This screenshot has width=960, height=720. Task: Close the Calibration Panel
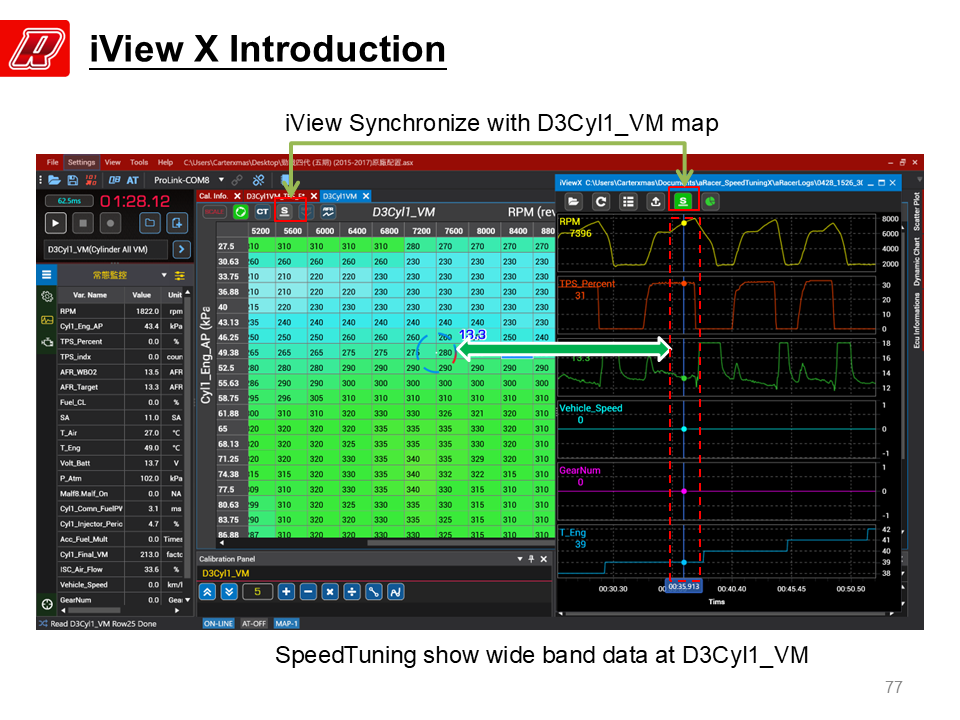coord(543,559)
